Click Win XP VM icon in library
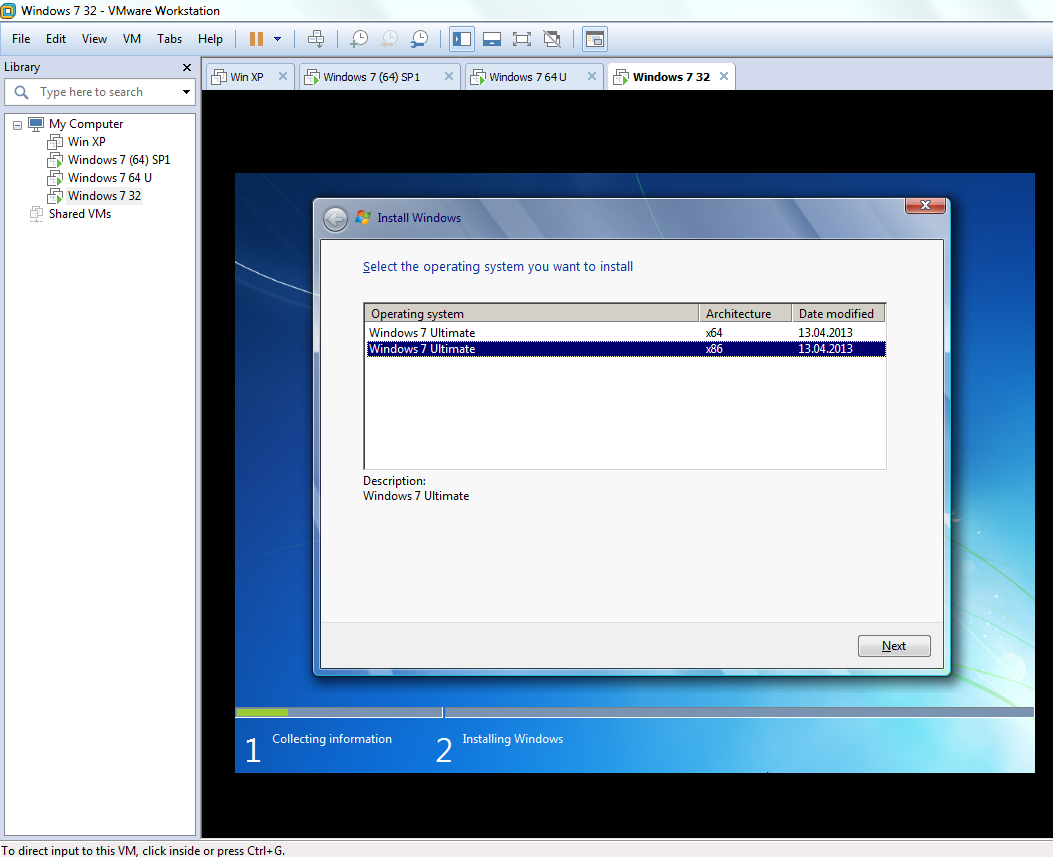1053x857 pixels. tap(55, 142)
